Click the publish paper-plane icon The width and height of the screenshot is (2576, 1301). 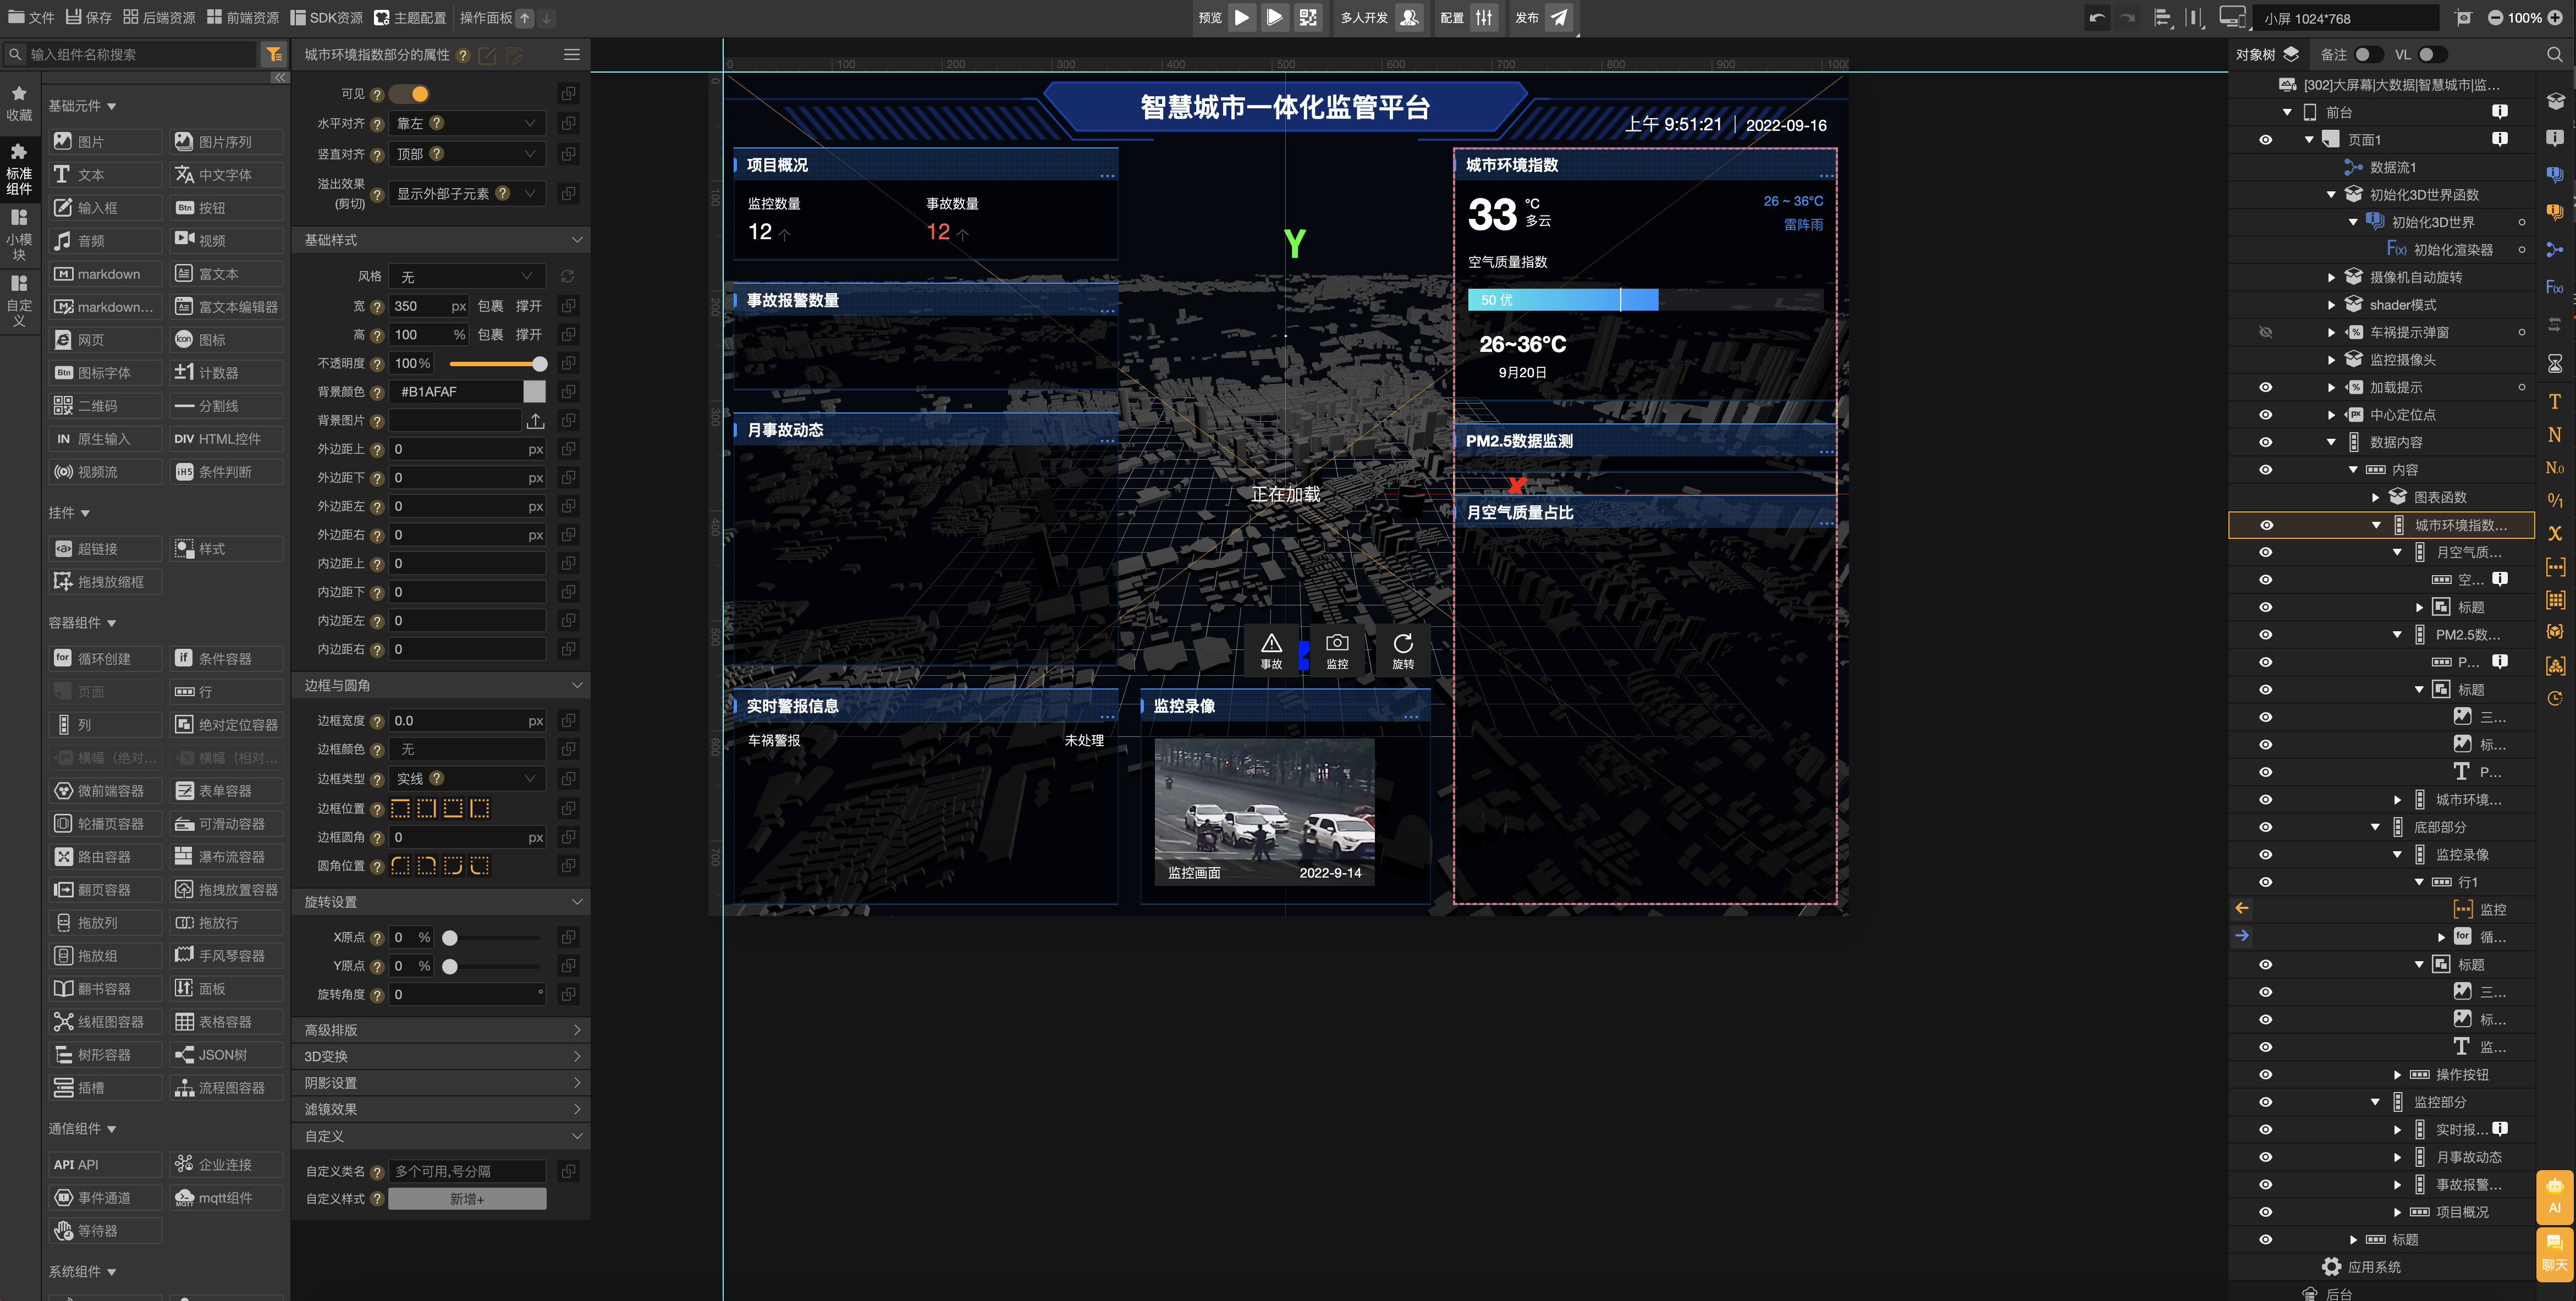[1559, 17]
